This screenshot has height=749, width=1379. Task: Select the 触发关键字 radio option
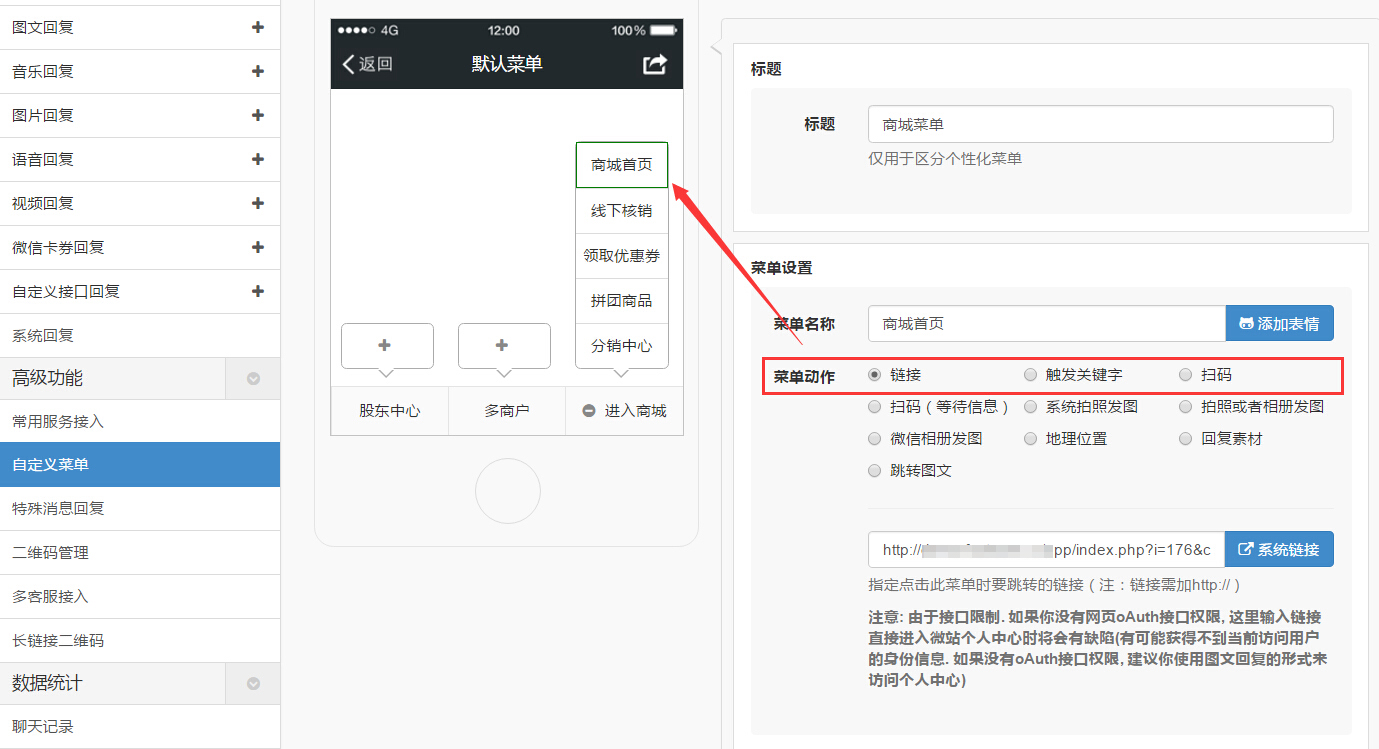1031,375
